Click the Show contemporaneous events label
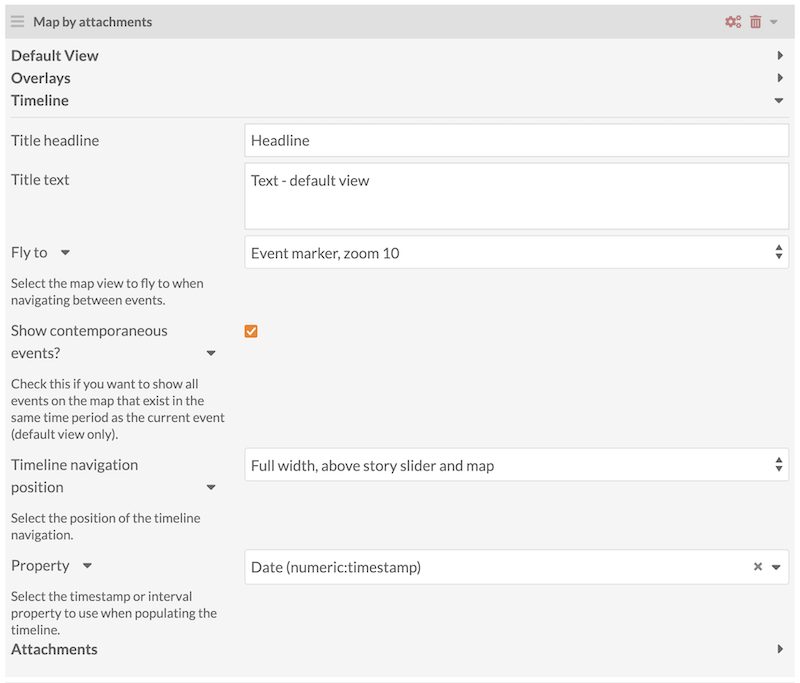 click(x=89, y=342)
